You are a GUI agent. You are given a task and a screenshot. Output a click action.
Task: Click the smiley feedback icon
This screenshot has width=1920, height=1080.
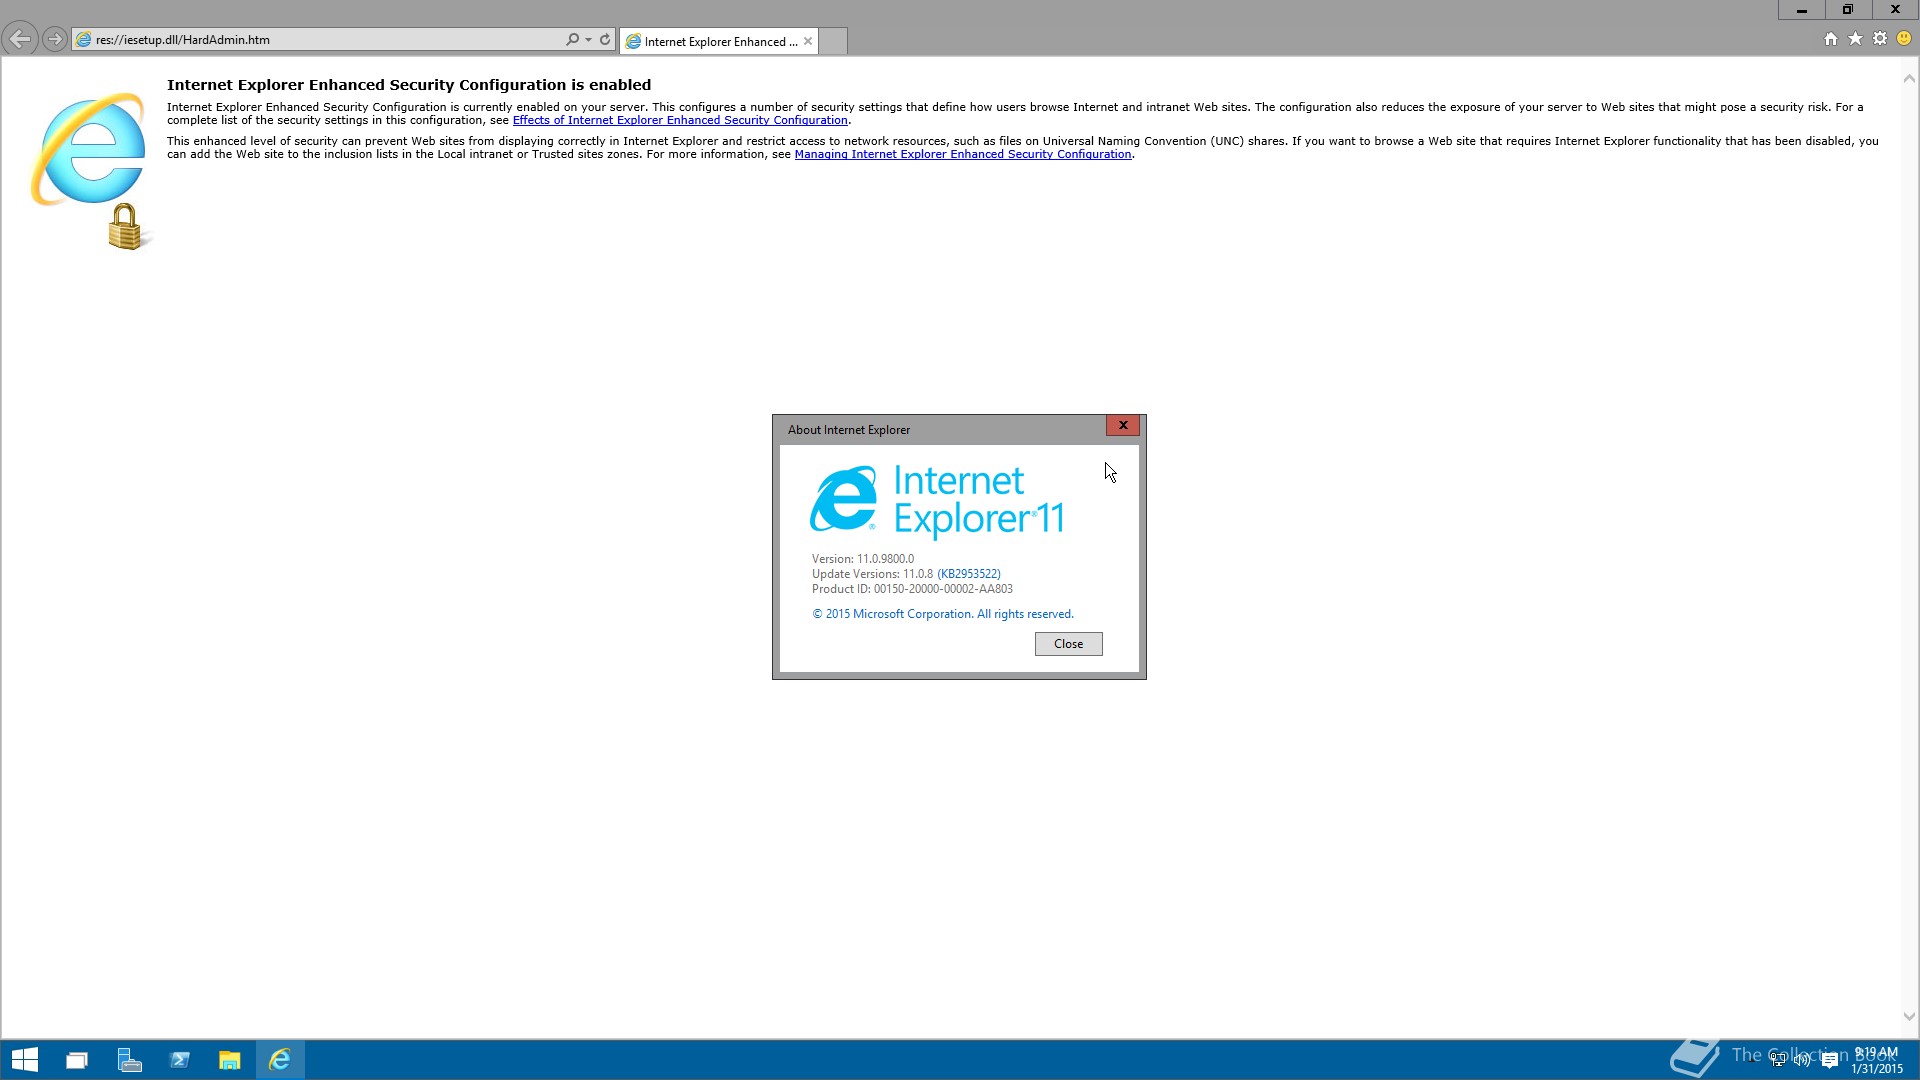pos(1904,38)
